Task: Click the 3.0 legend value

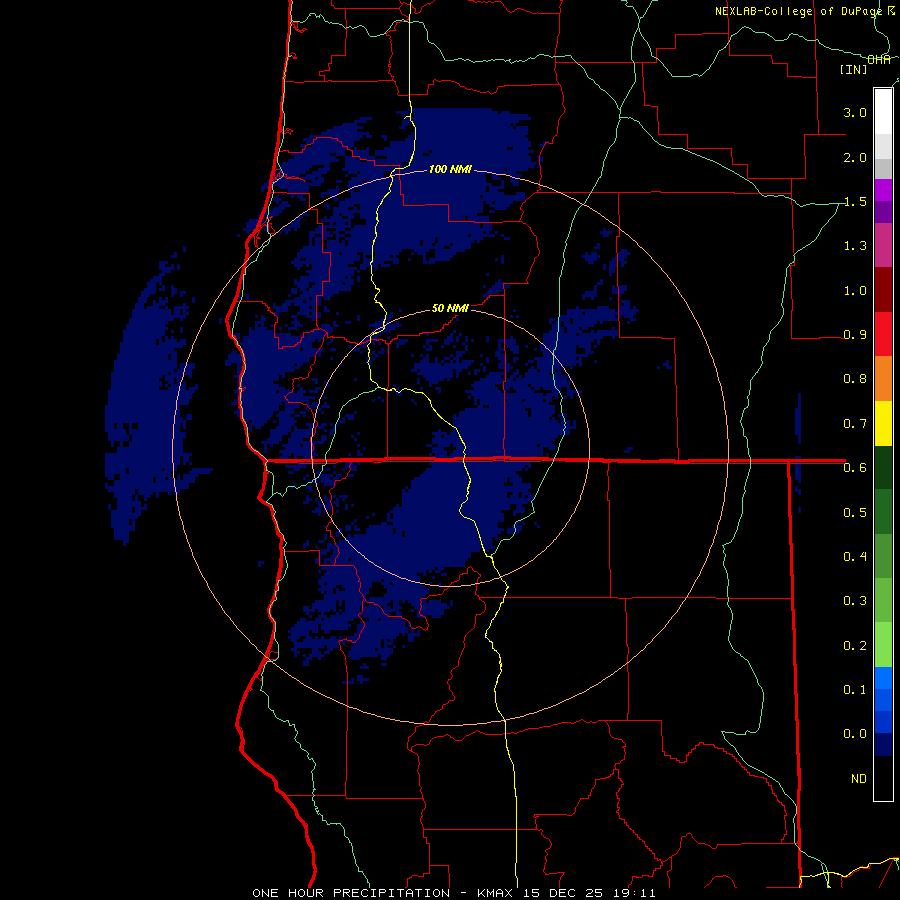Action: pyautogui.click(x=855, y=112)
